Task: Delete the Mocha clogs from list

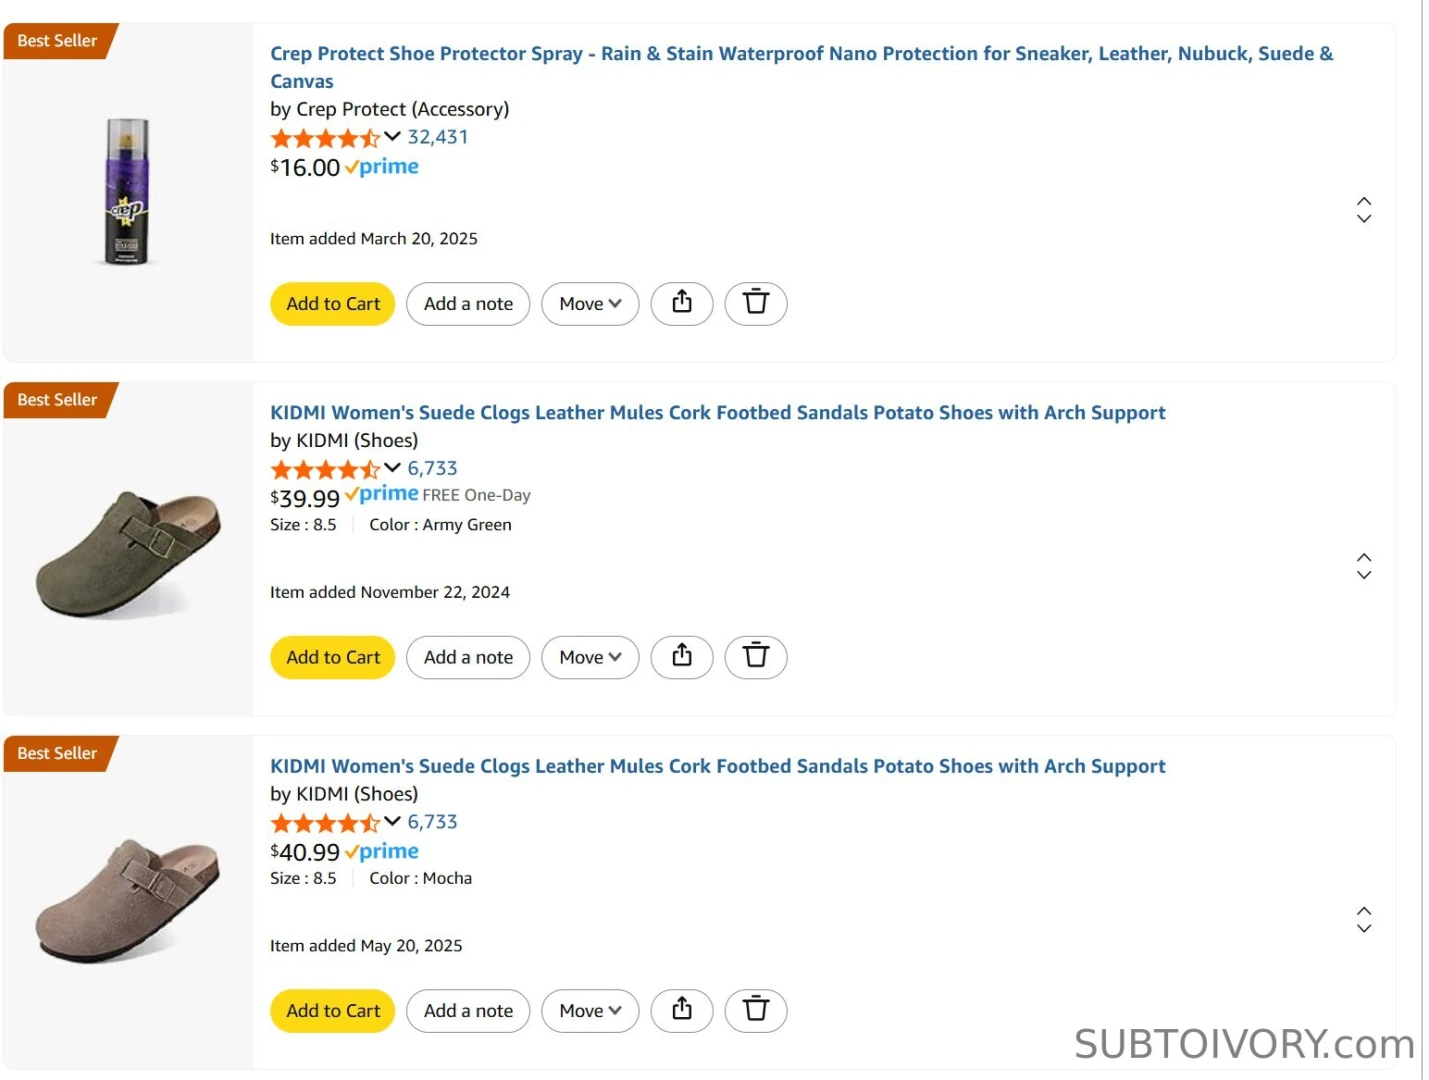Action: click(x=756, y=1010)
